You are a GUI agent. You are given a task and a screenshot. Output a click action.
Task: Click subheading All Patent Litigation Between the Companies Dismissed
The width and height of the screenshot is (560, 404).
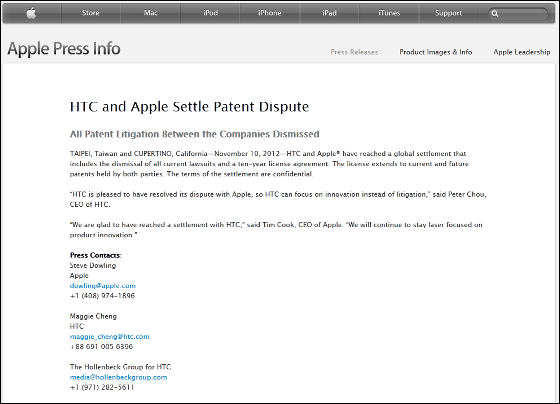pos(194,134)
